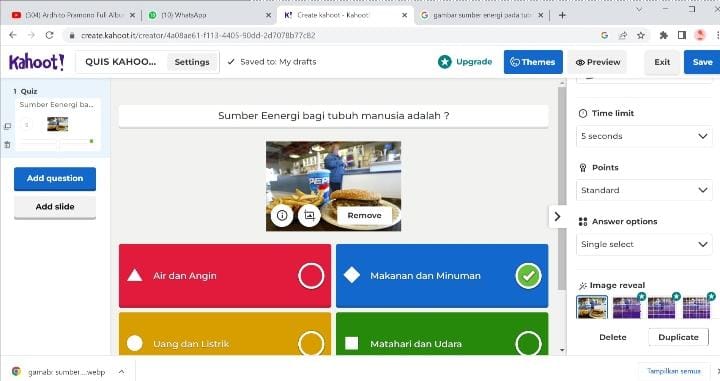Click the circle shape on yellow answer
Screen dimensions: 720x381
135,343
